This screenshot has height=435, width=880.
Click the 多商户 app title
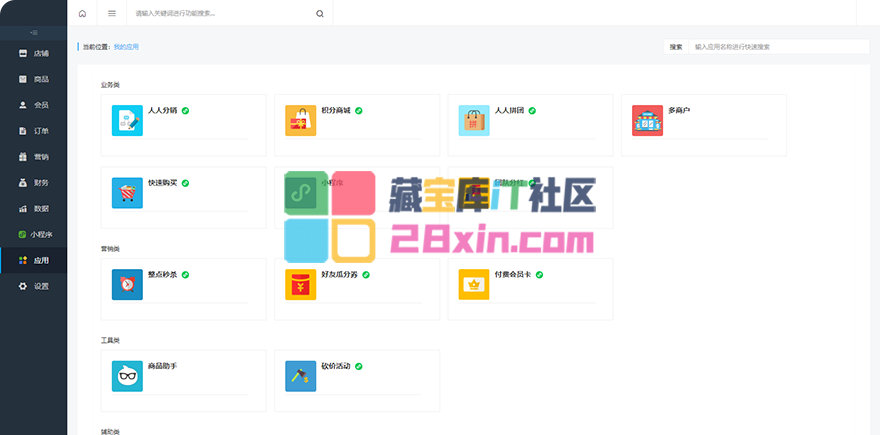[680, 111]
